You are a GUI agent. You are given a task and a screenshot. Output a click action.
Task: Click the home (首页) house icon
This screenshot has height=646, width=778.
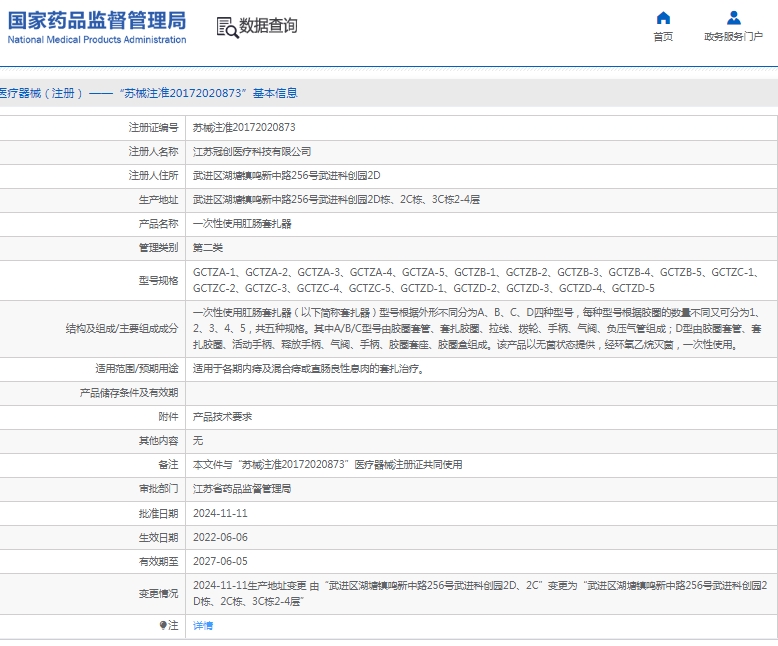[663, 18]
